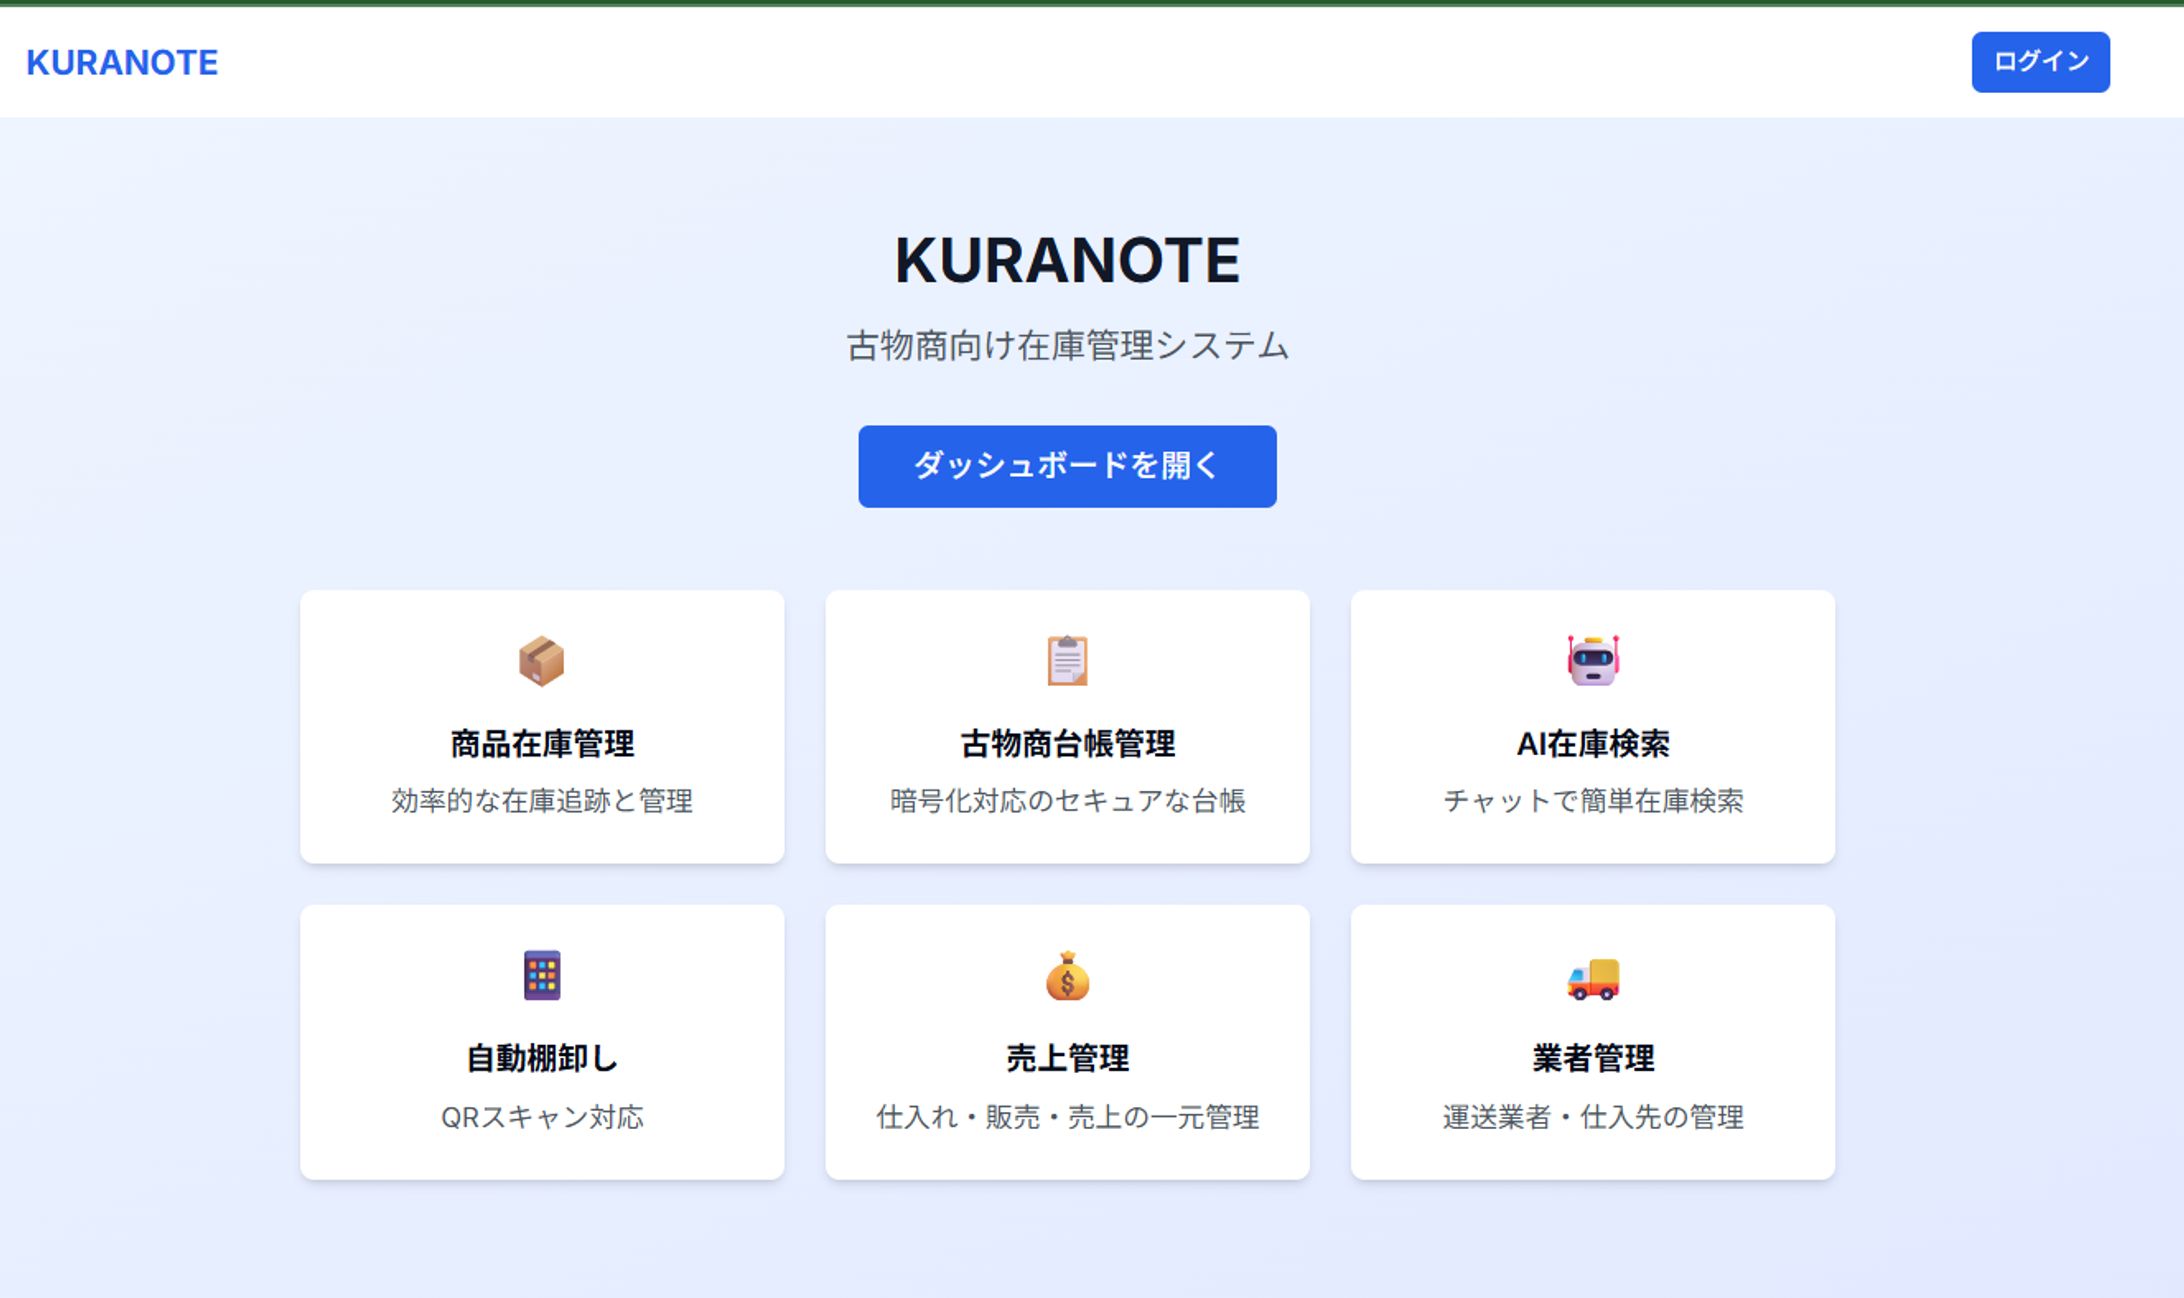Open the dashboard with ダッシュボードを開く button
Image resolution: width=2184 pixels, height=1298 pixels.
point(1066,465)
